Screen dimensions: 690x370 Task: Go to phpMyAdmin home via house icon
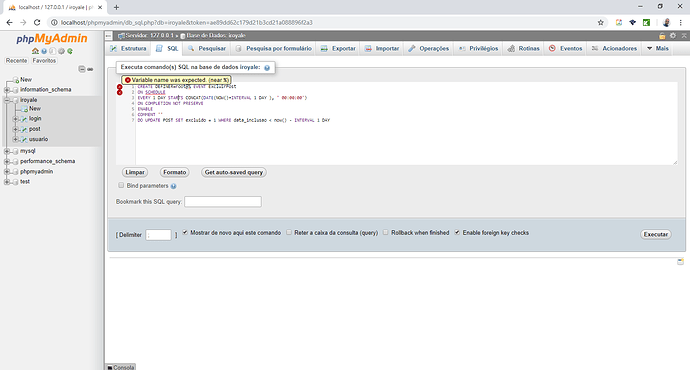[35, 51]
